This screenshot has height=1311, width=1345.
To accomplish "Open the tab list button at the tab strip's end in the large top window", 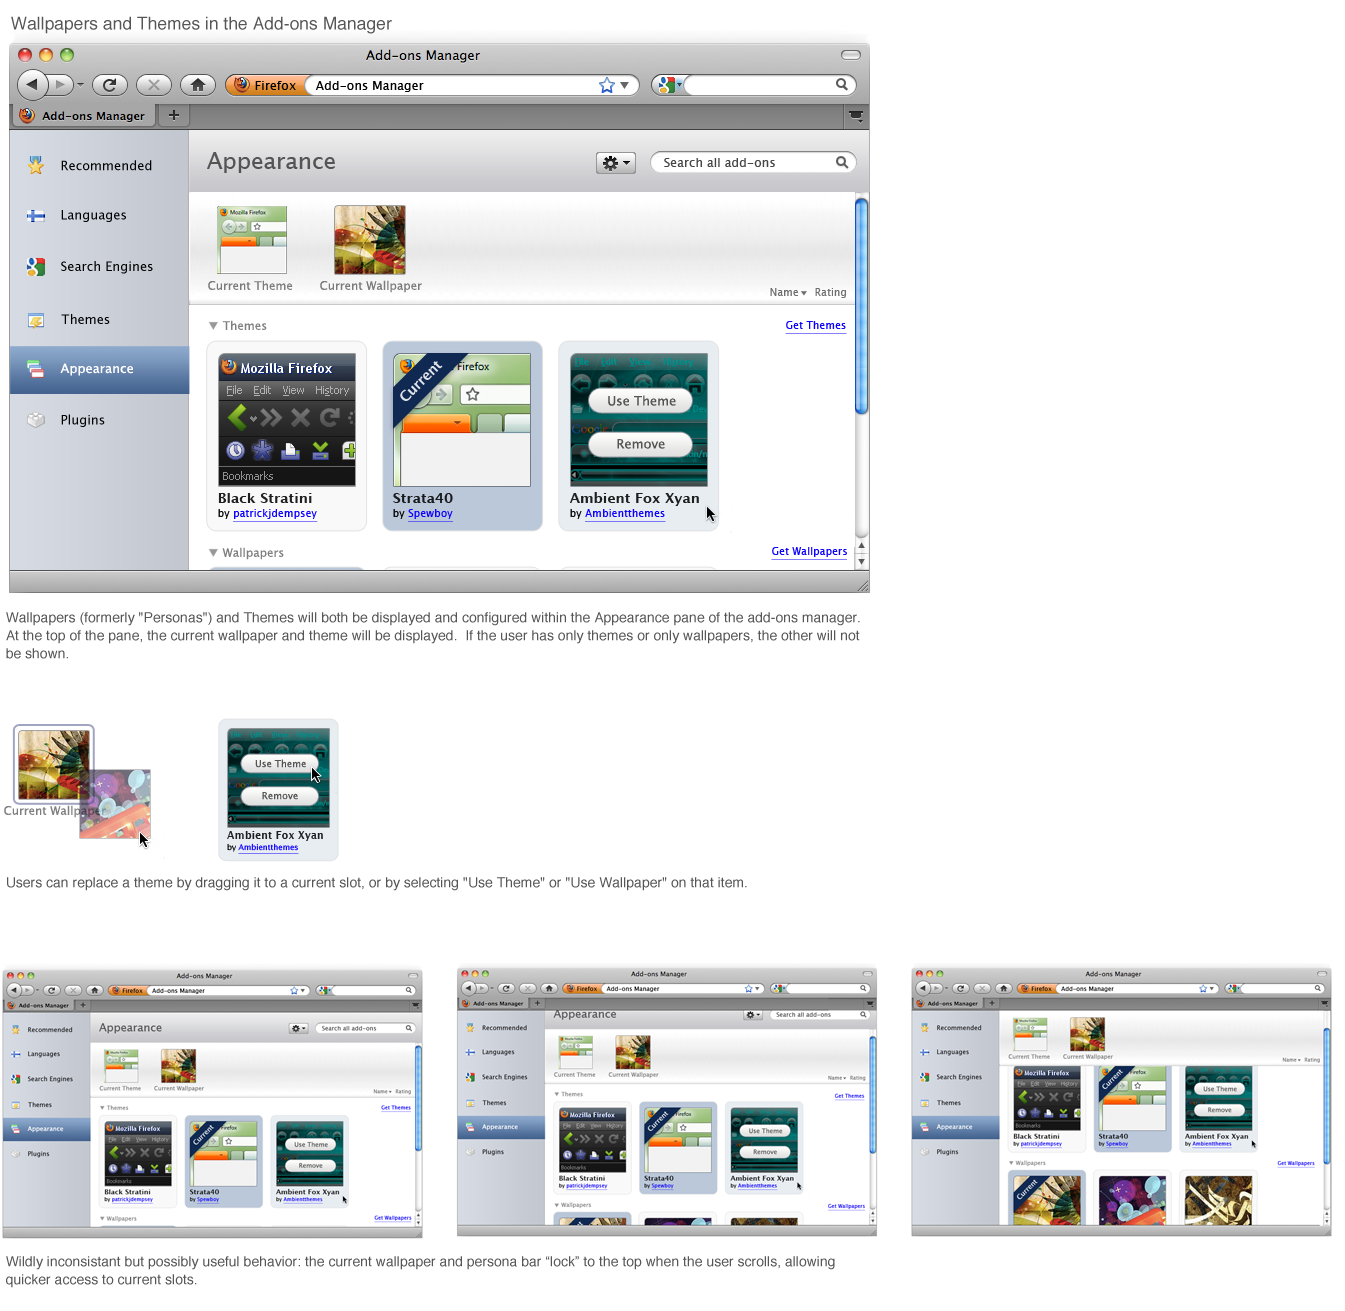I will click(856, 116).
